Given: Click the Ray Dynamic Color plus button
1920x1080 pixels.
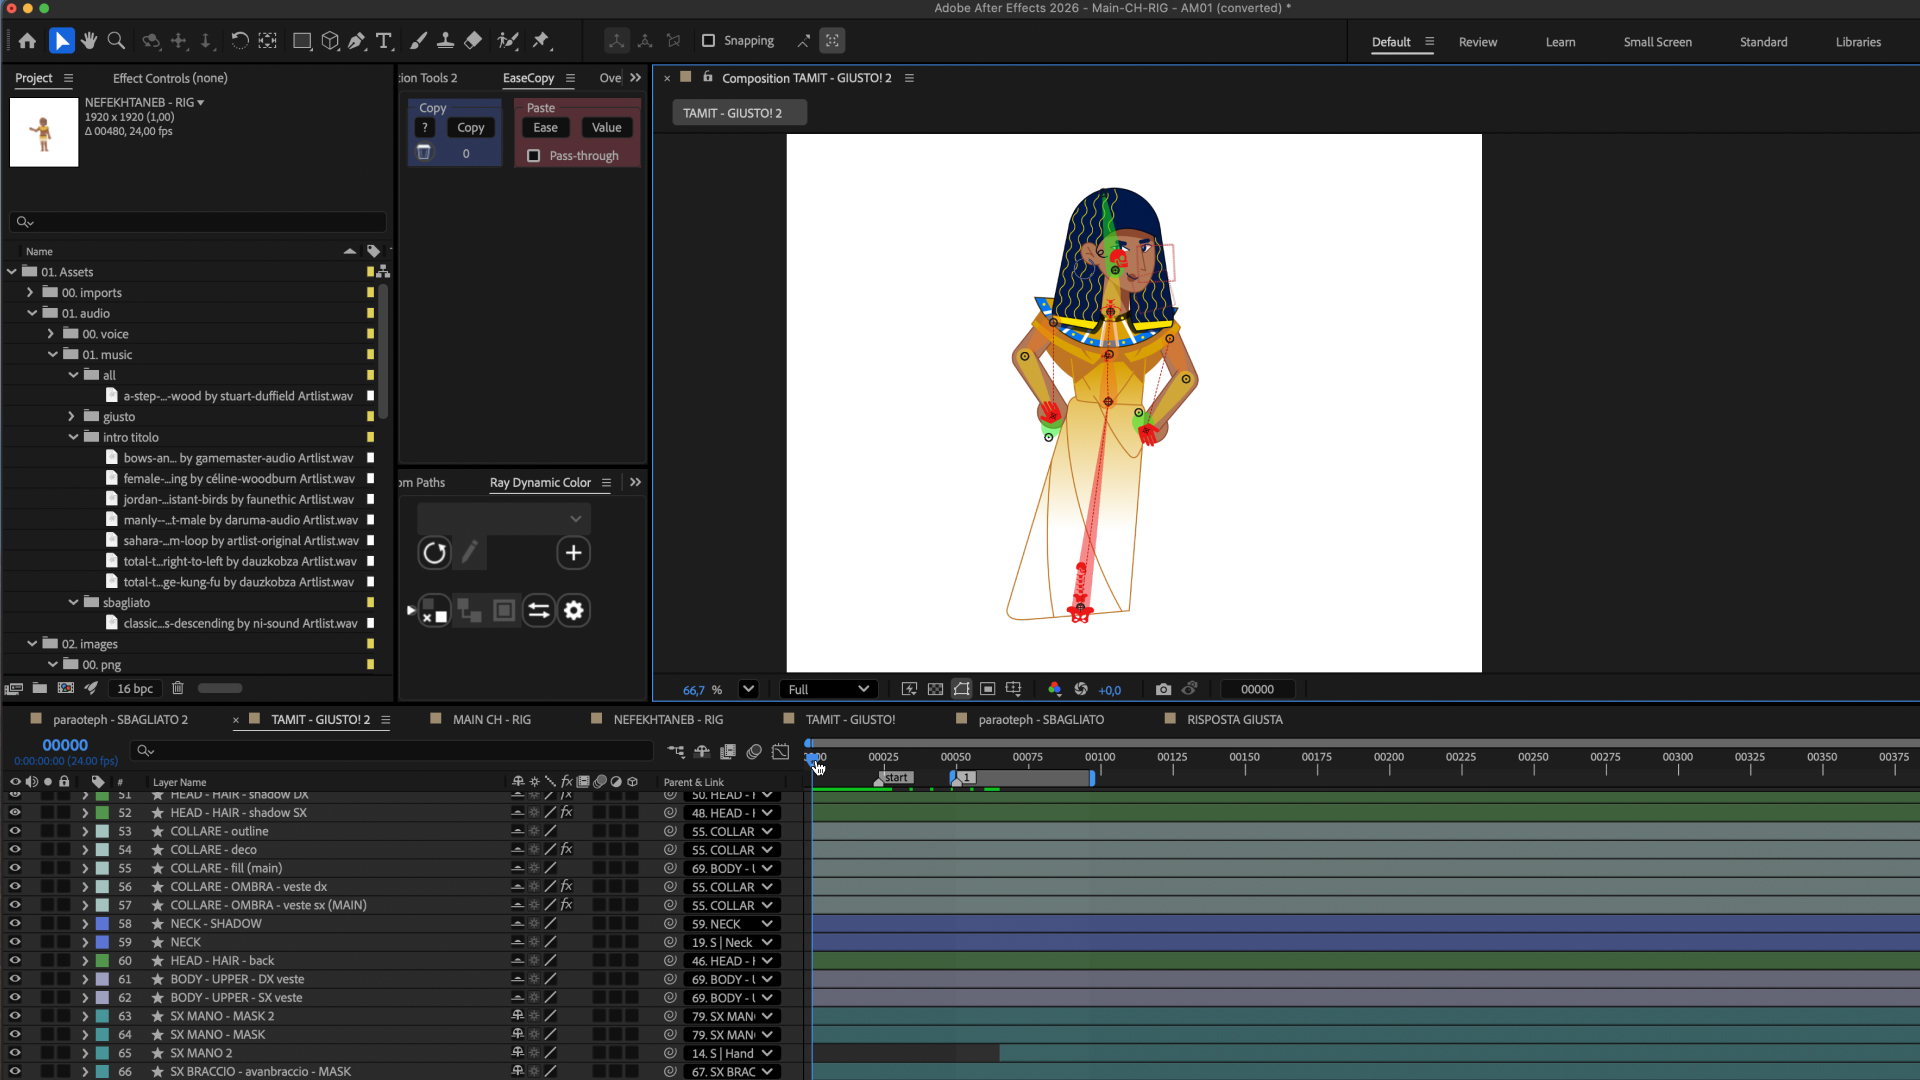Looking at the screenshot, I should (573, 553).
